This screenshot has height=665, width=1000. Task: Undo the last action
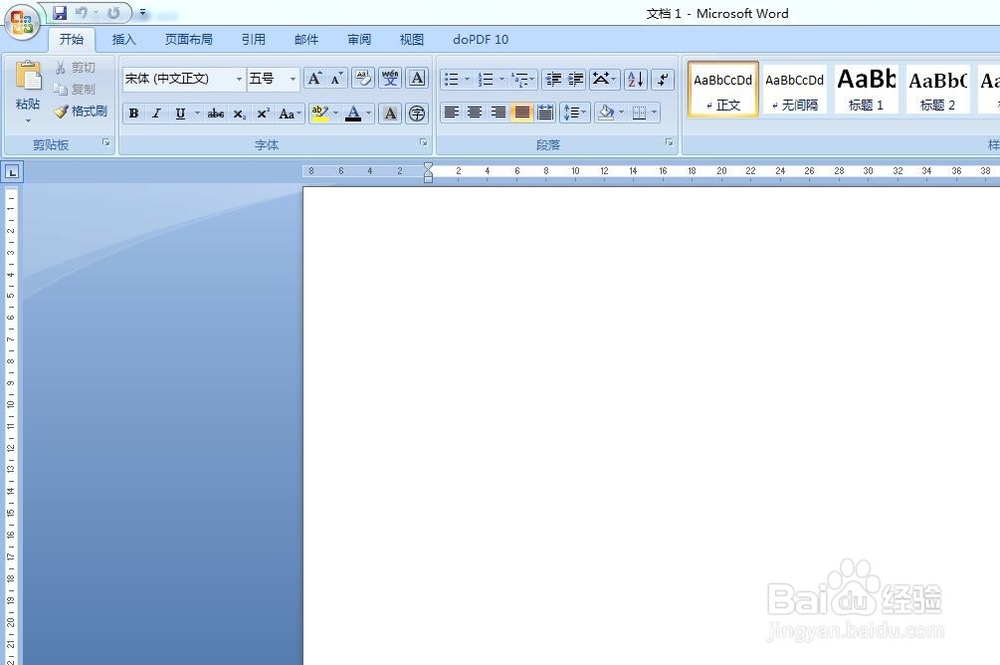tap(81, 13)
